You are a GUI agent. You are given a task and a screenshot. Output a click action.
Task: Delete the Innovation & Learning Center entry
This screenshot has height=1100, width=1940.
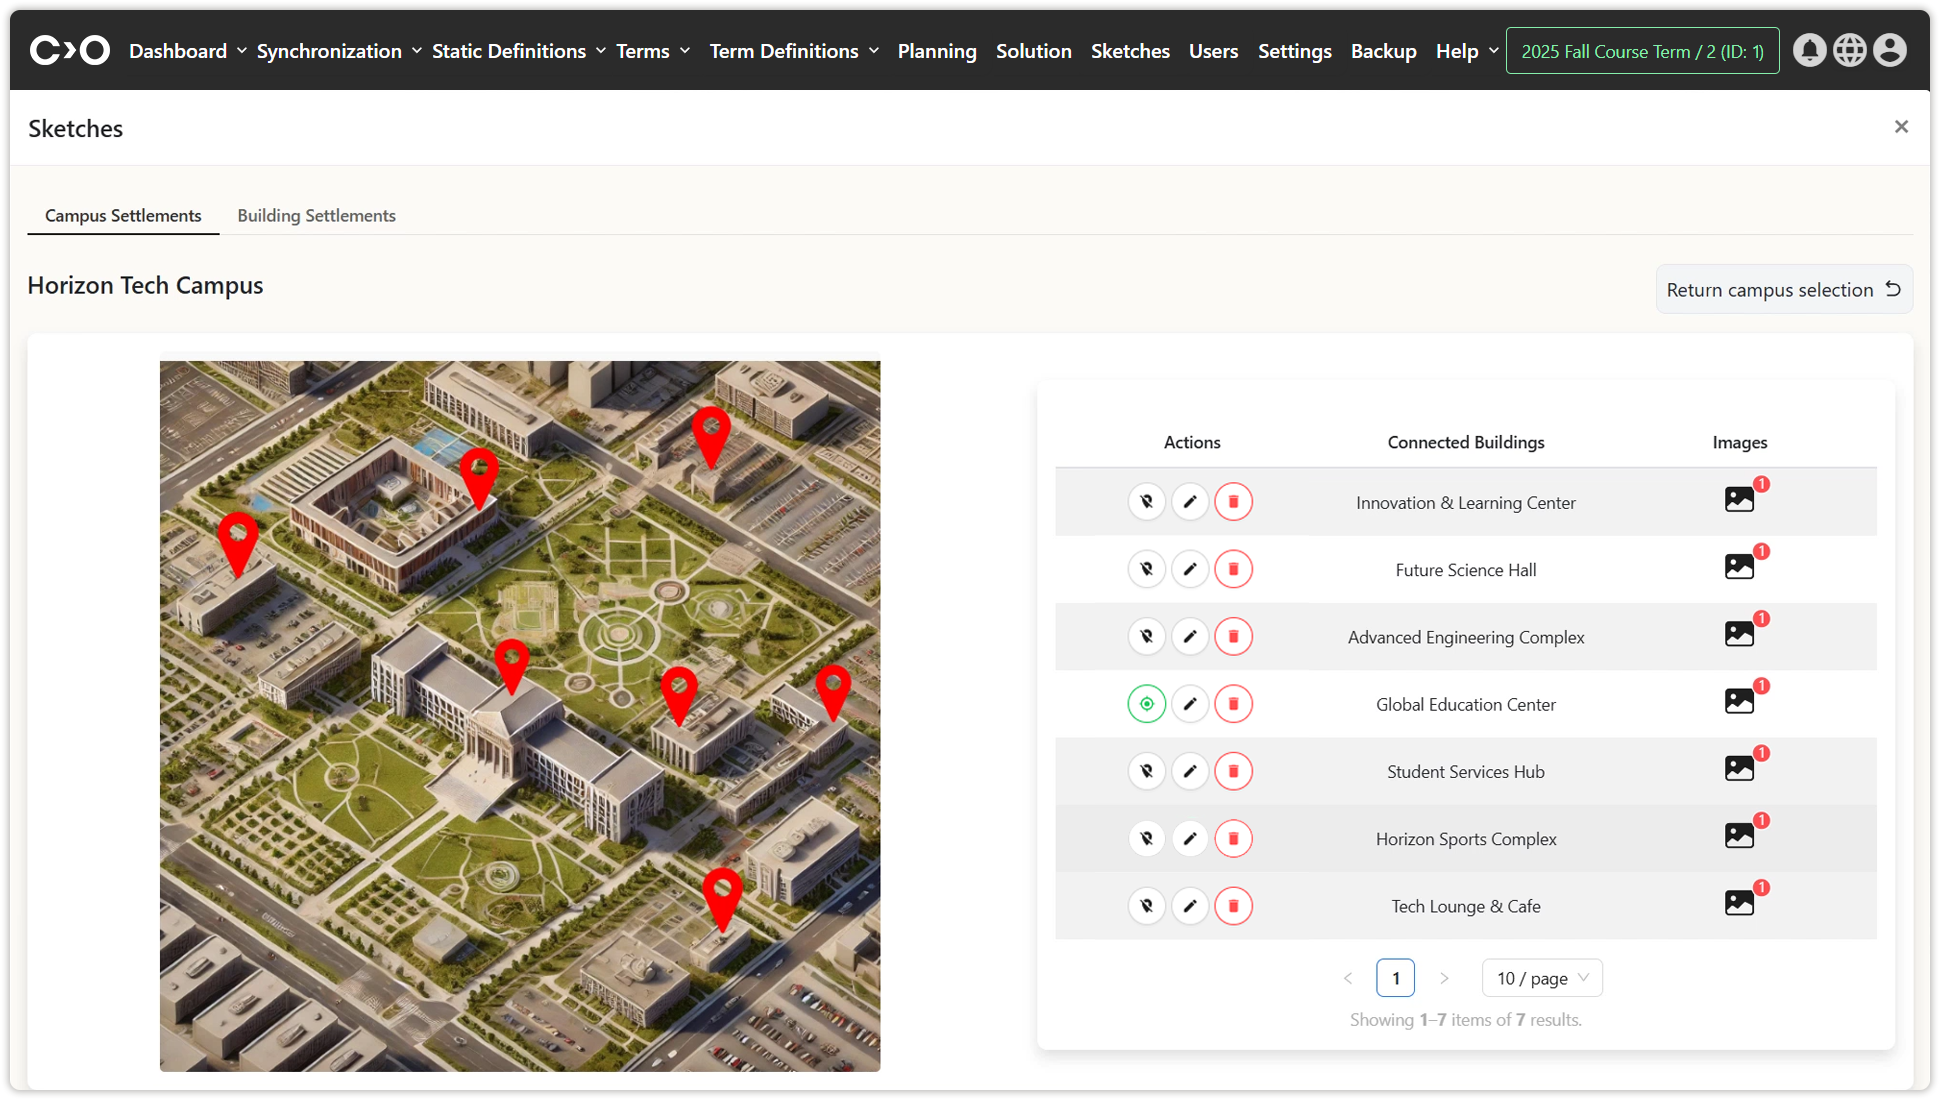[1233, 502]
